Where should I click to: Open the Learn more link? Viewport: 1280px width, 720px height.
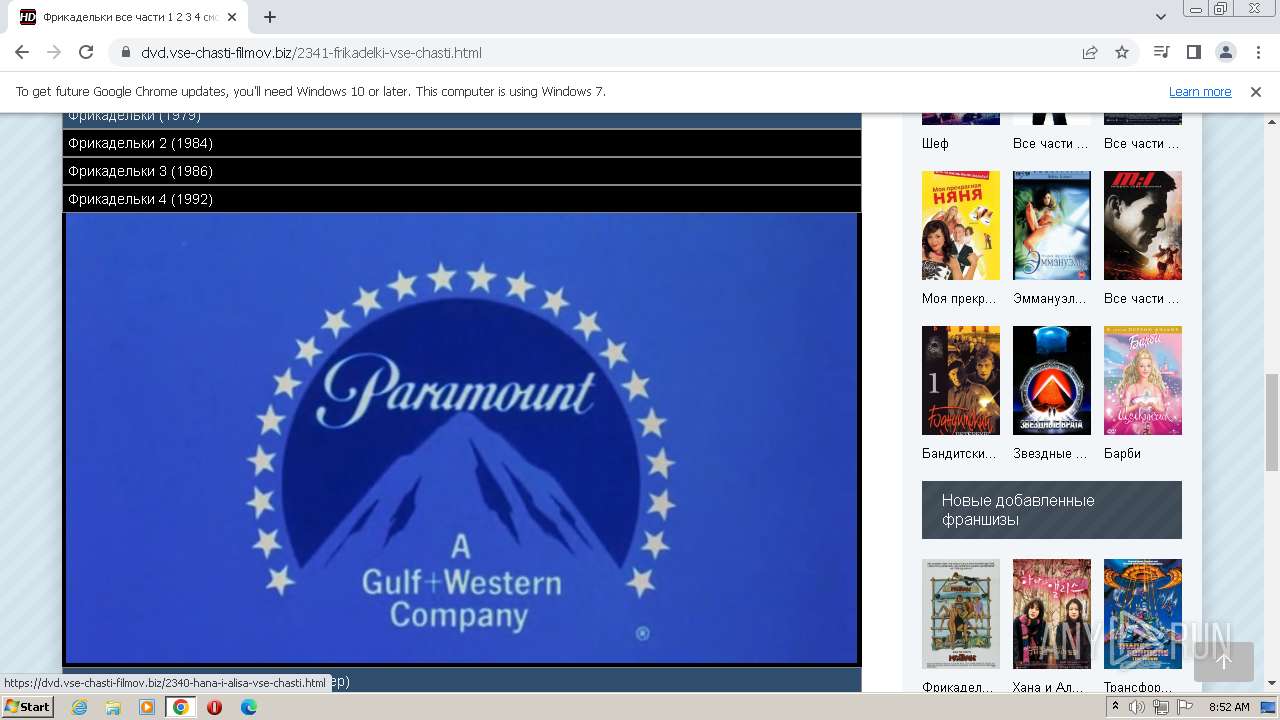1200,91
